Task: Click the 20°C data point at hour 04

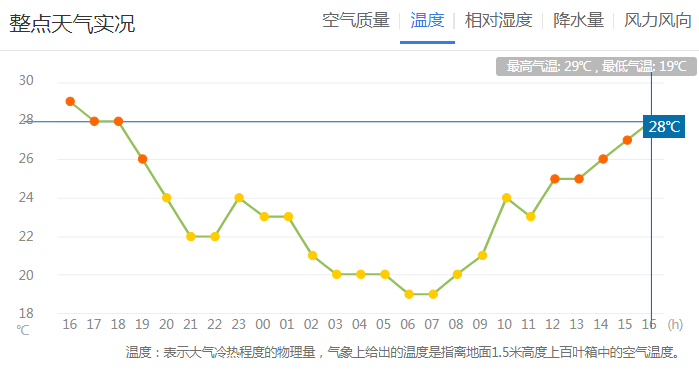Action: coord(361,274)
